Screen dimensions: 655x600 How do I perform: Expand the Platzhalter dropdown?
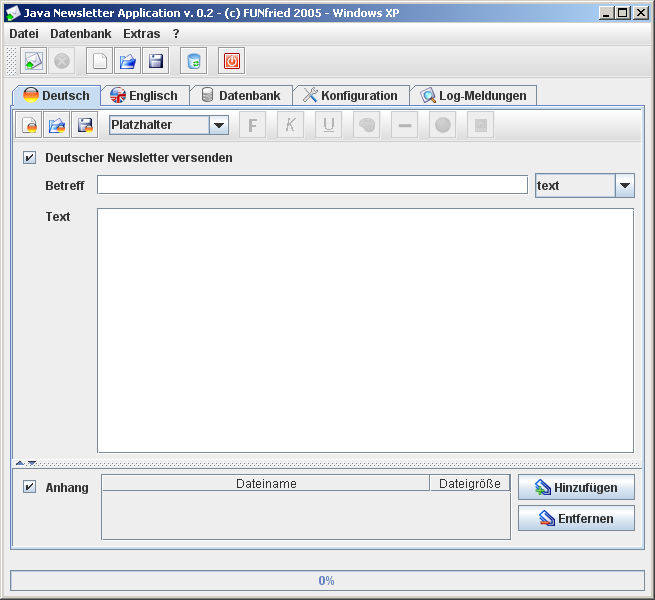(x=218, y=125)
